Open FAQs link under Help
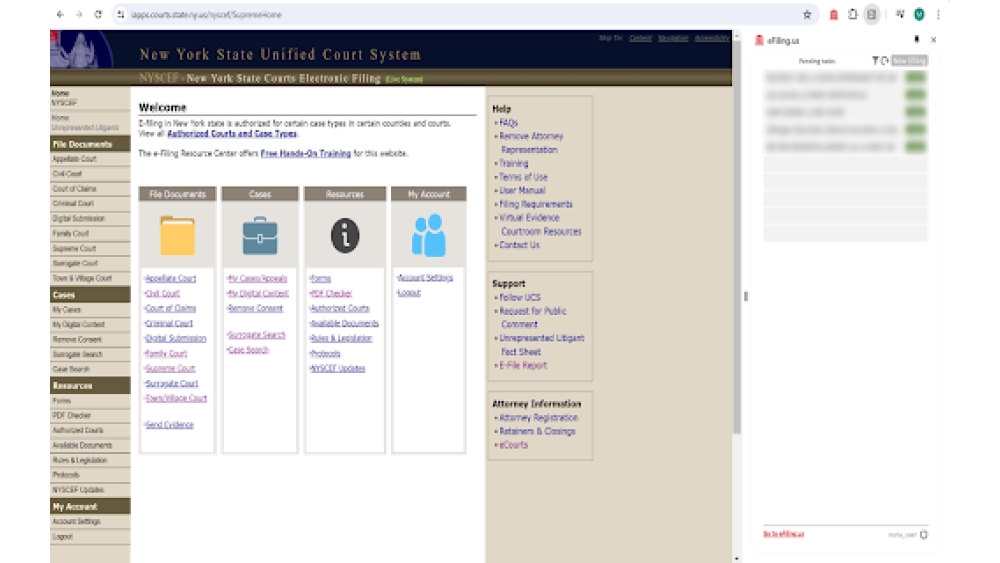 (x=508, y=122)
